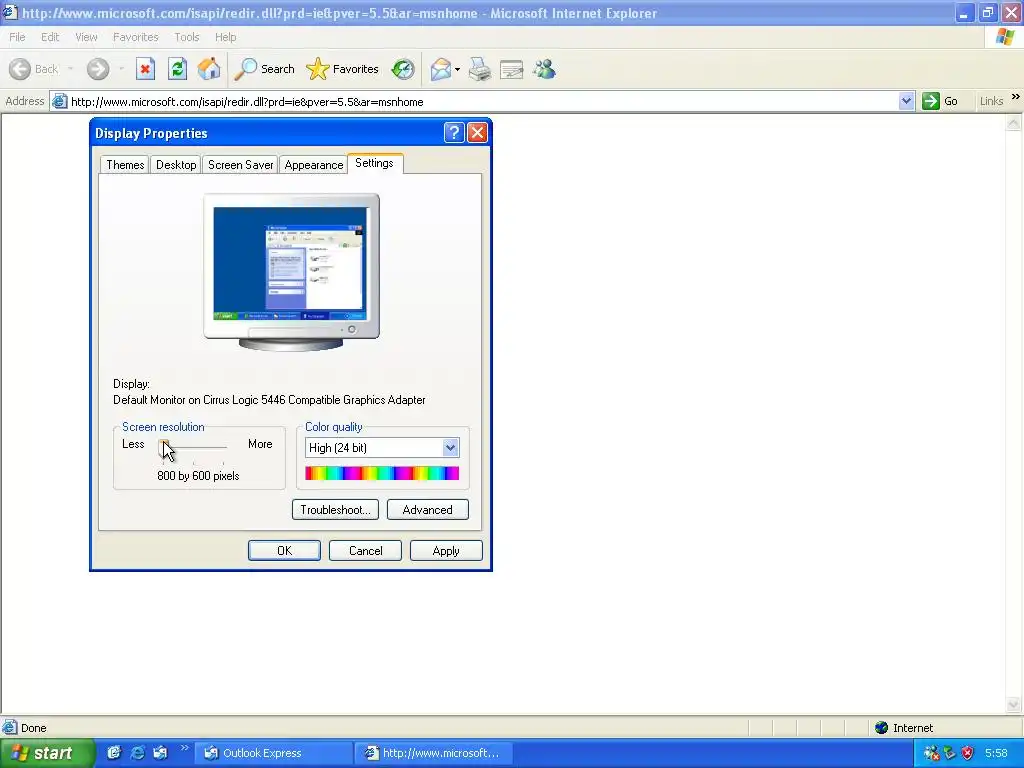Viewport: 1024px width, 768px height.
Task: Expand the Links toolbar chevron
Action: (1016, 97)
